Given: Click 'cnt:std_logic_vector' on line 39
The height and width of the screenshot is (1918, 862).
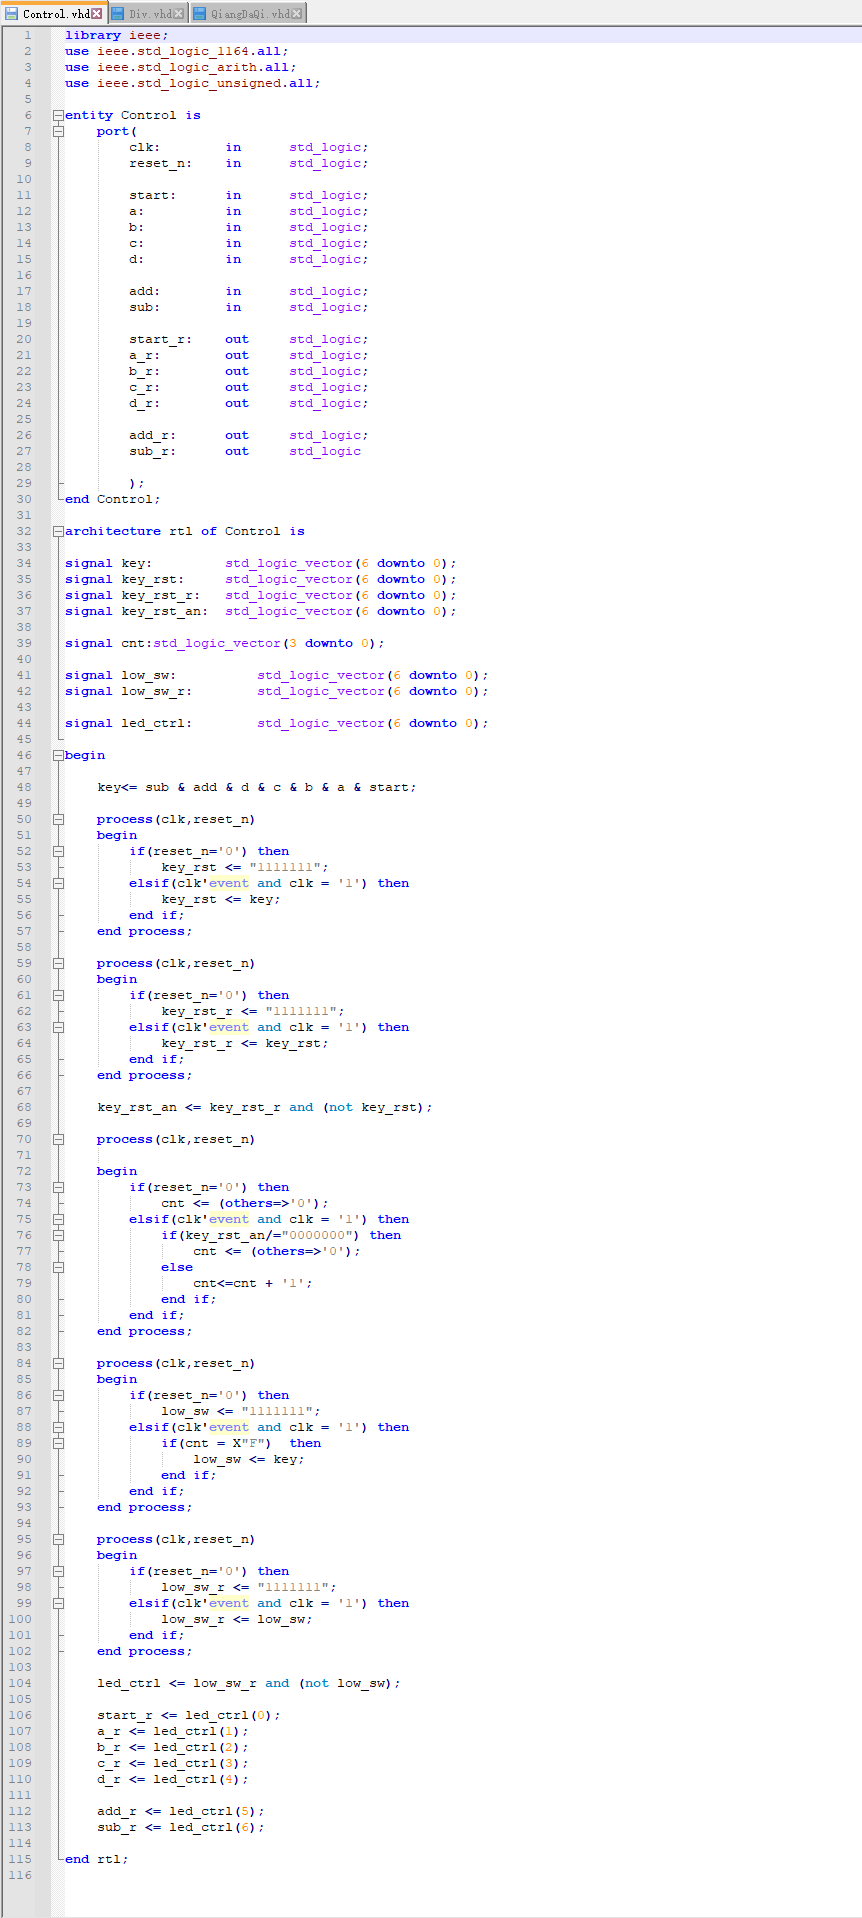Looking at the screenshot, I should (201, 643).
